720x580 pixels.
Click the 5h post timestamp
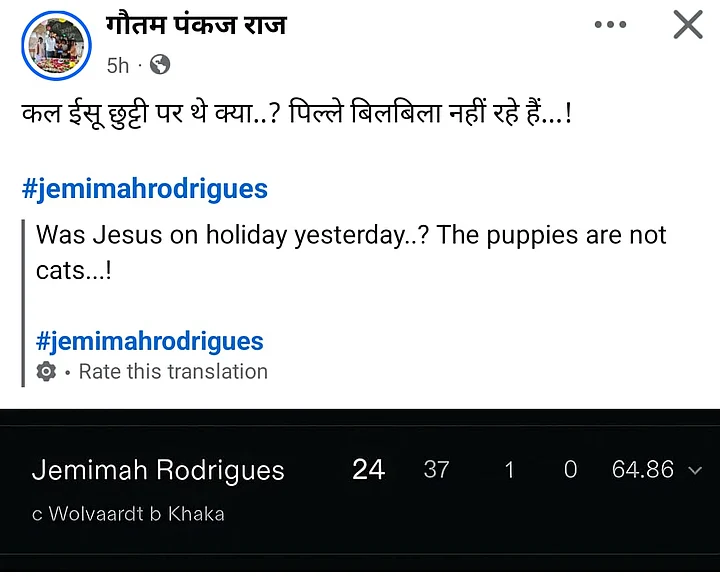point(118,66)
